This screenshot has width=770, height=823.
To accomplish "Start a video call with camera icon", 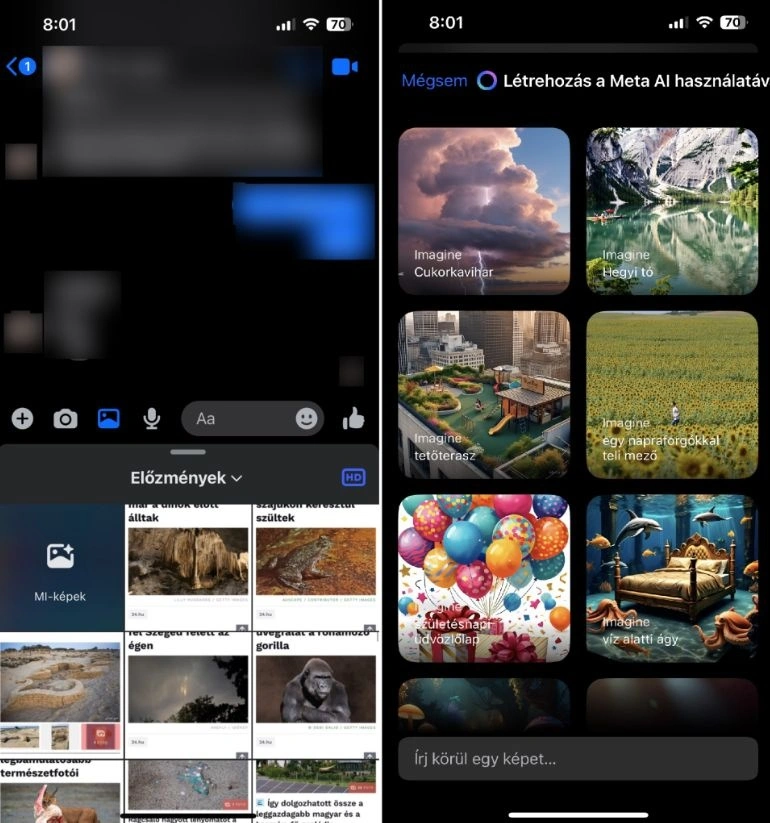I will pyautogui.click(x=344, y=67).
